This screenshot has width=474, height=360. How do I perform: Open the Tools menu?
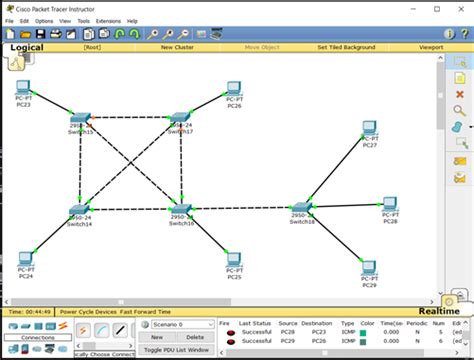point(83,21)
